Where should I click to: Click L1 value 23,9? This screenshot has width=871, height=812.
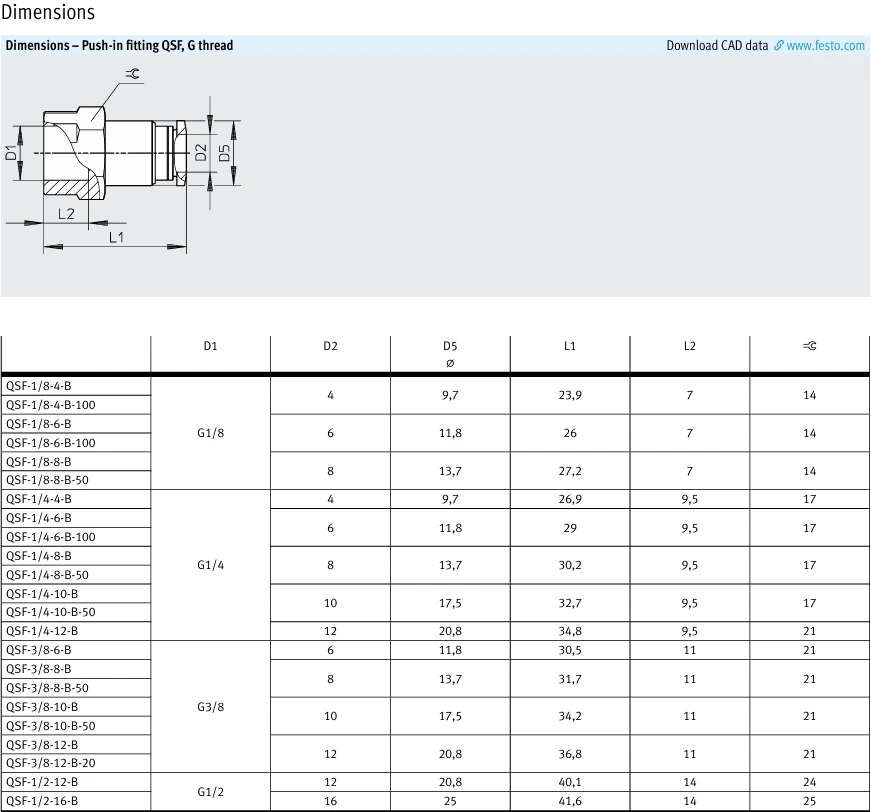tap(570, 395)
